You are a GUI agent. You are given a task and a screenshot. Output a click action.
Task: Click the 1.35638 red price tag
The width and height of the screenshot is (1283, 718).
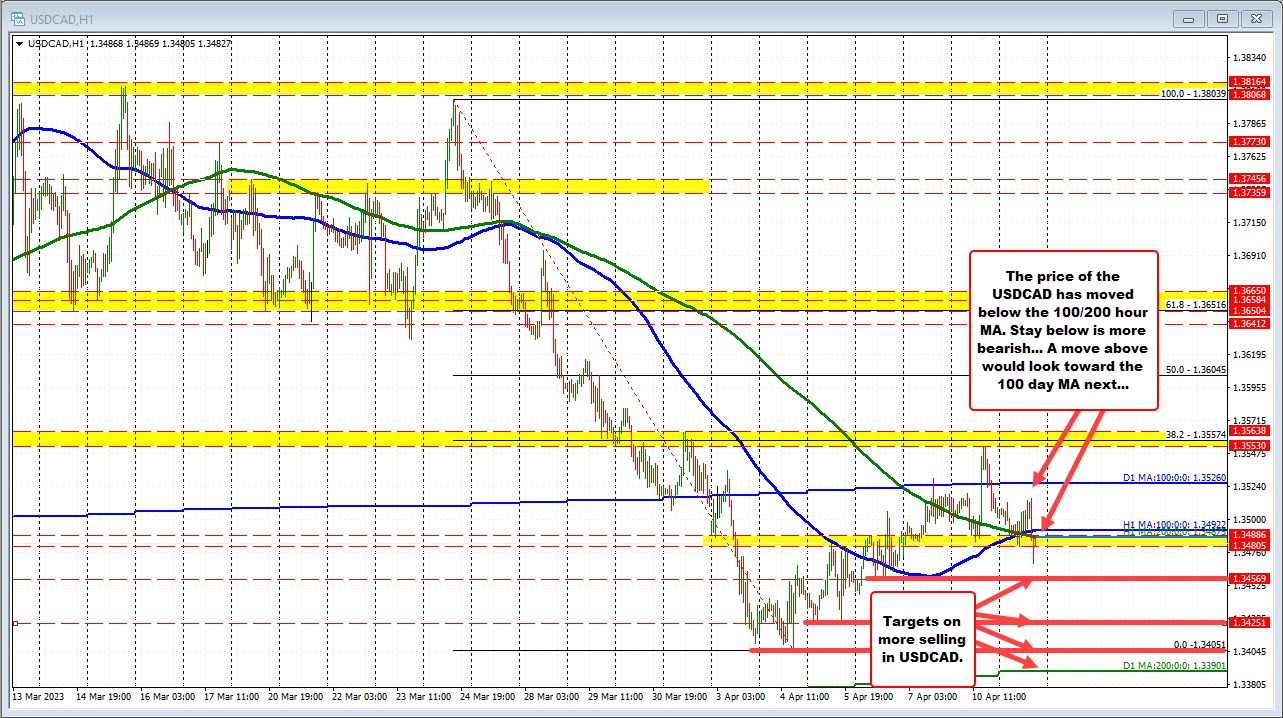pos(1250,431)
